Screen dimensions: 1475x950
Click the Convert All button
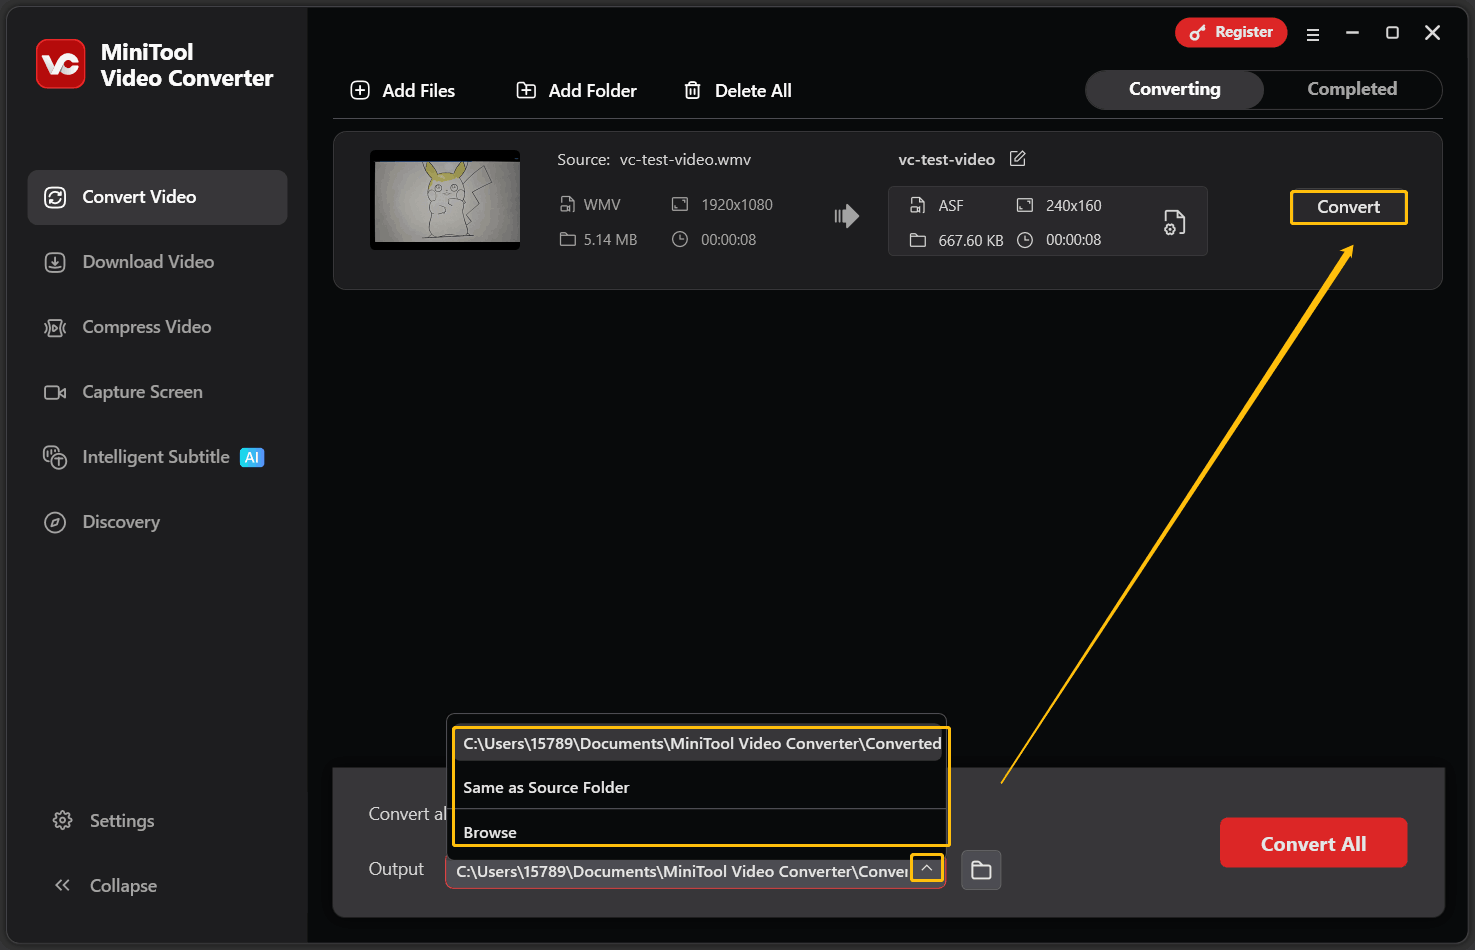tap(1313, 843)
